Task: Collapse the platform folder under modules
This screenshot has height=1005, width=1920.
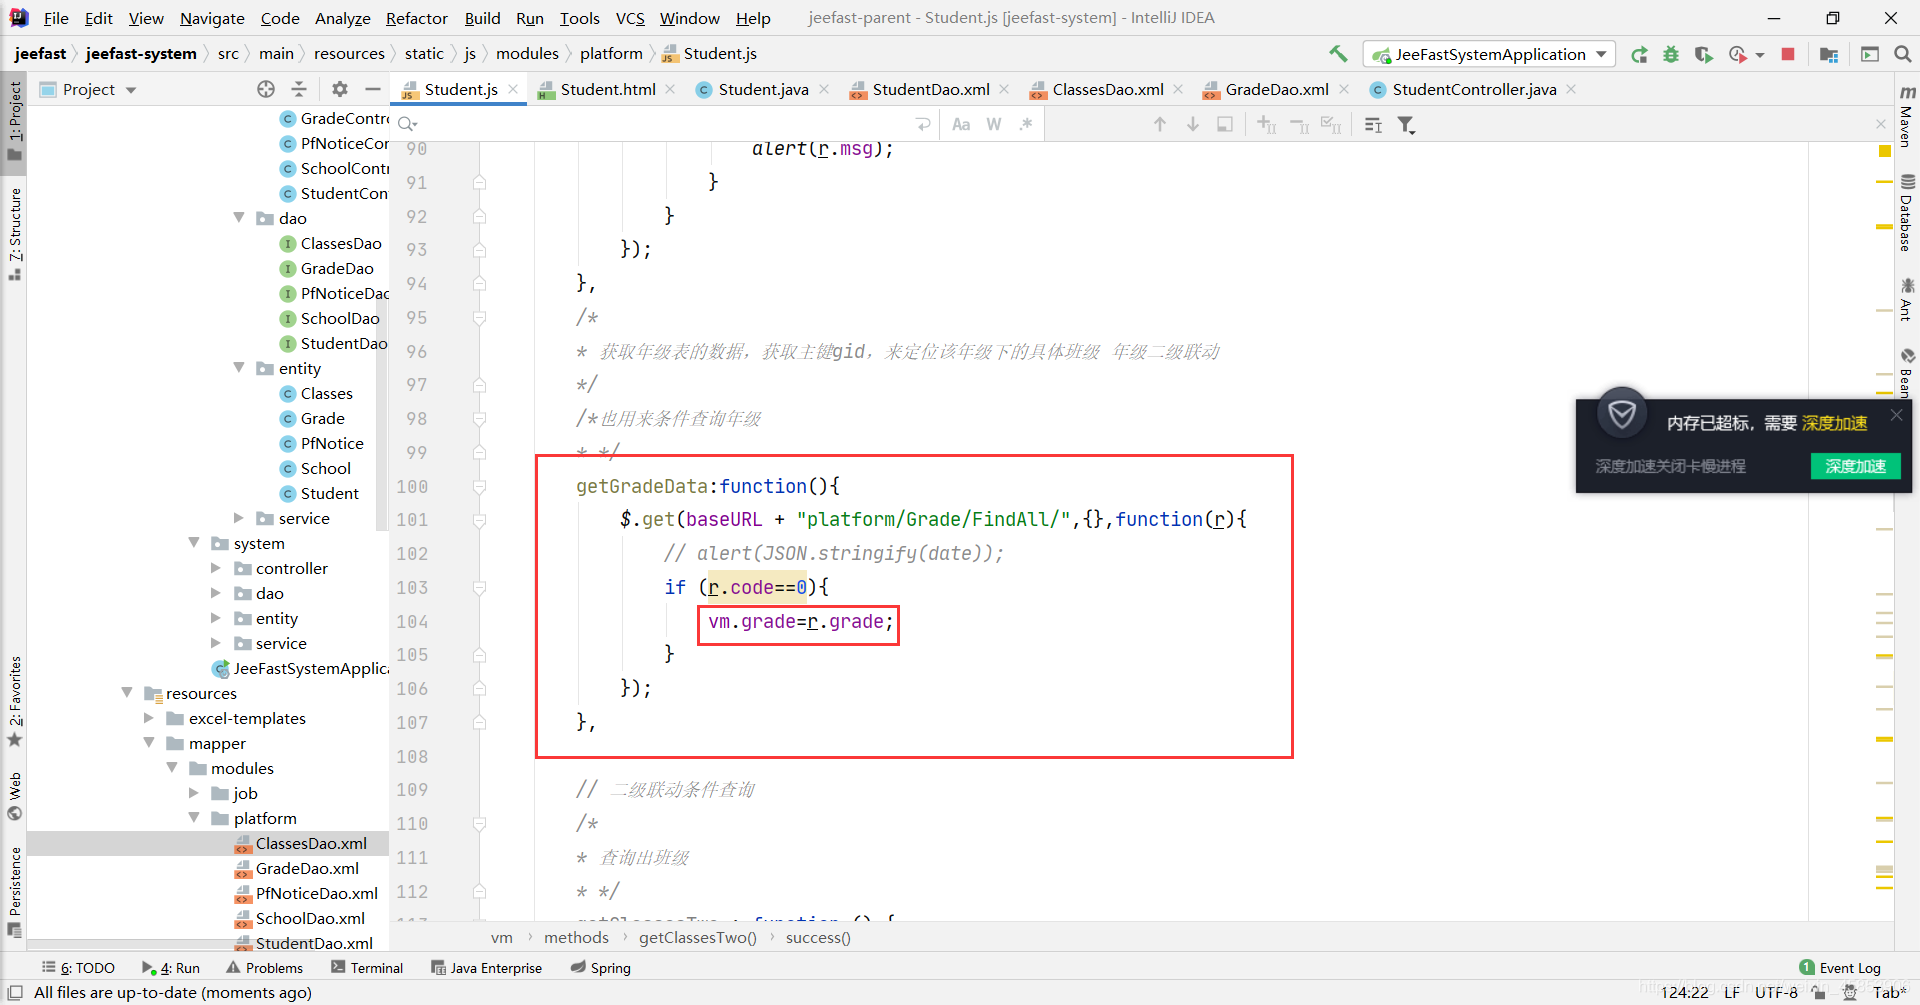Action: click(x=194, y=818)
